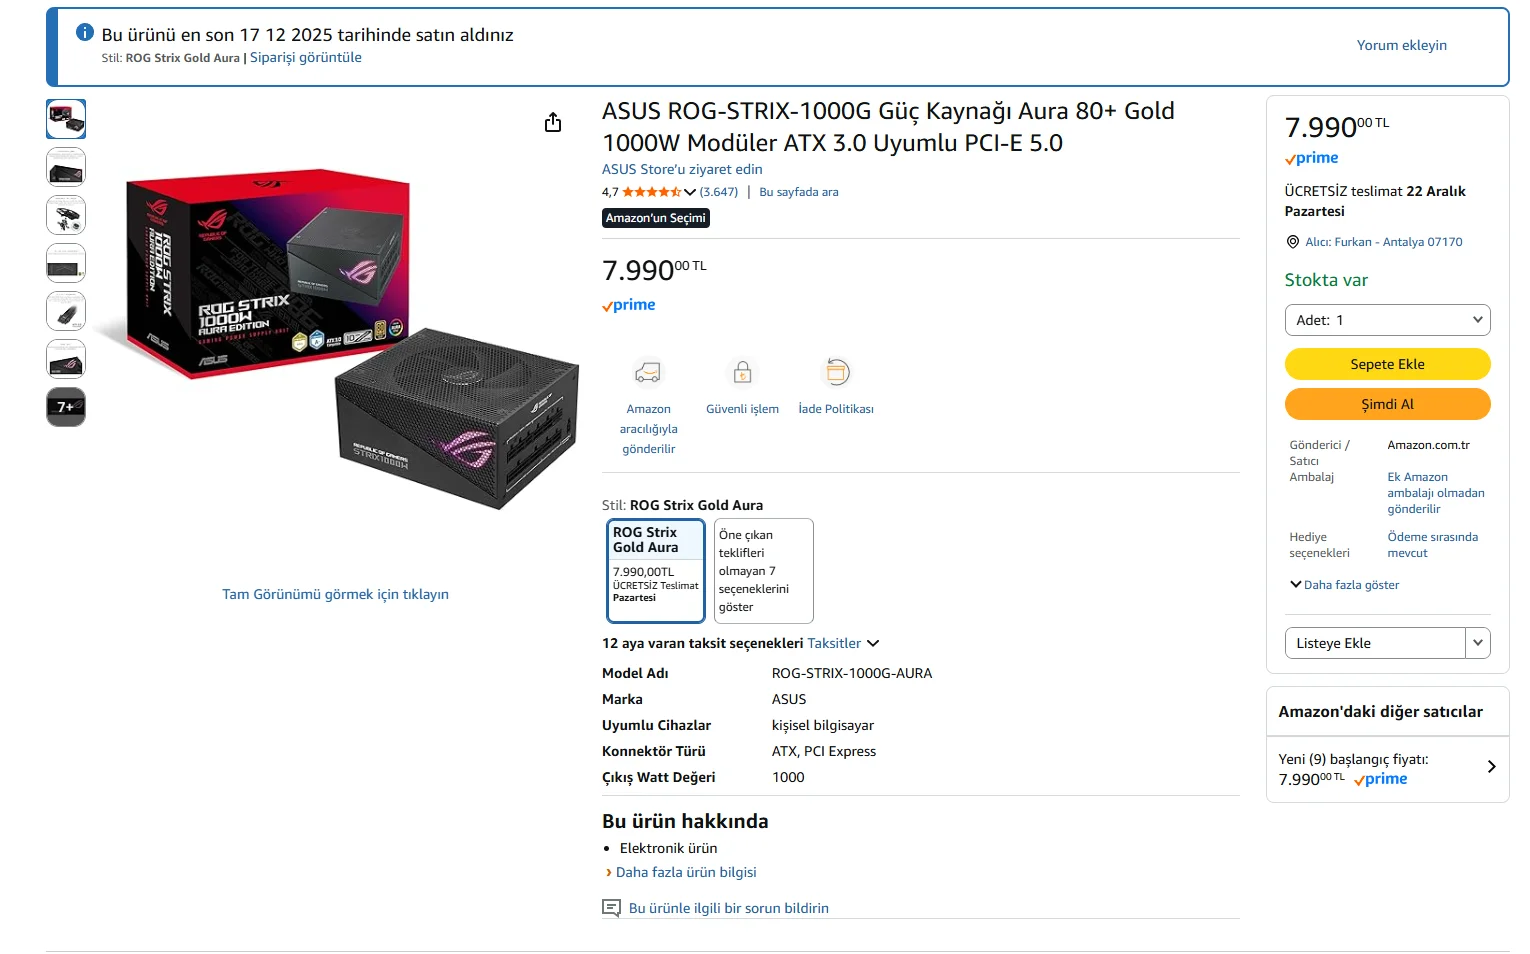This screenshot has width=1530, height=954.
Task: Click the Güvenli işlem lock icon
Action: pos(742,373)
